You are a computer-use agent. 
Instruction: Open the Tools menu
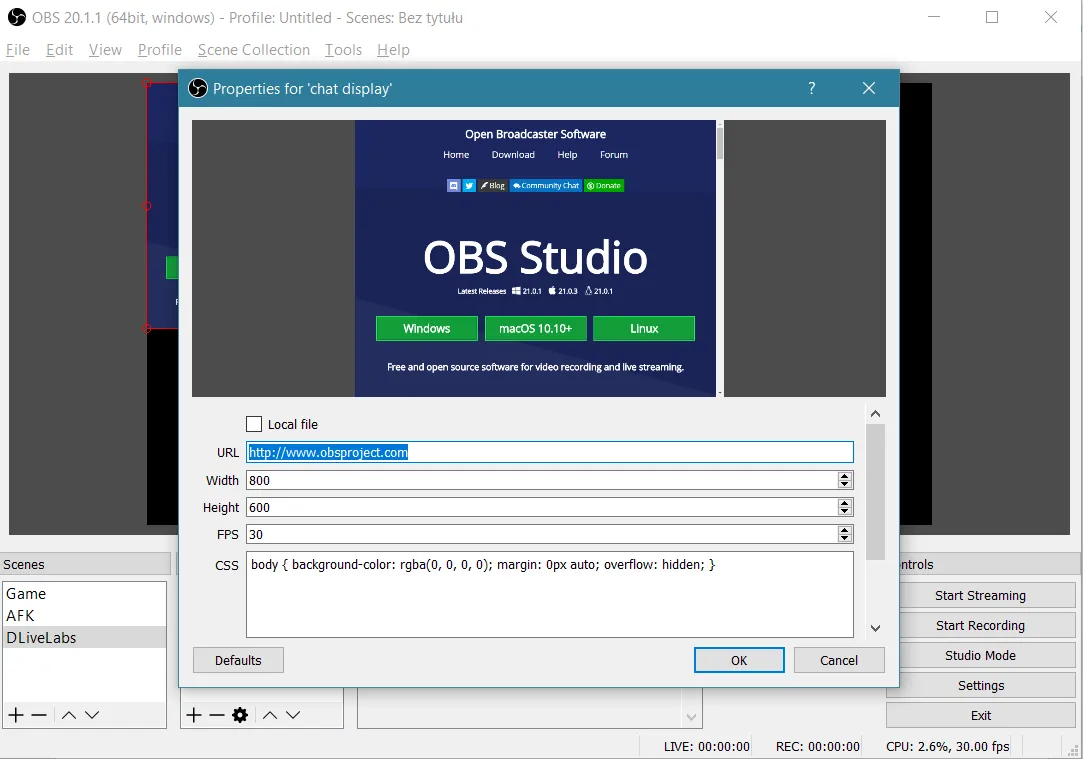click(343, 50)
